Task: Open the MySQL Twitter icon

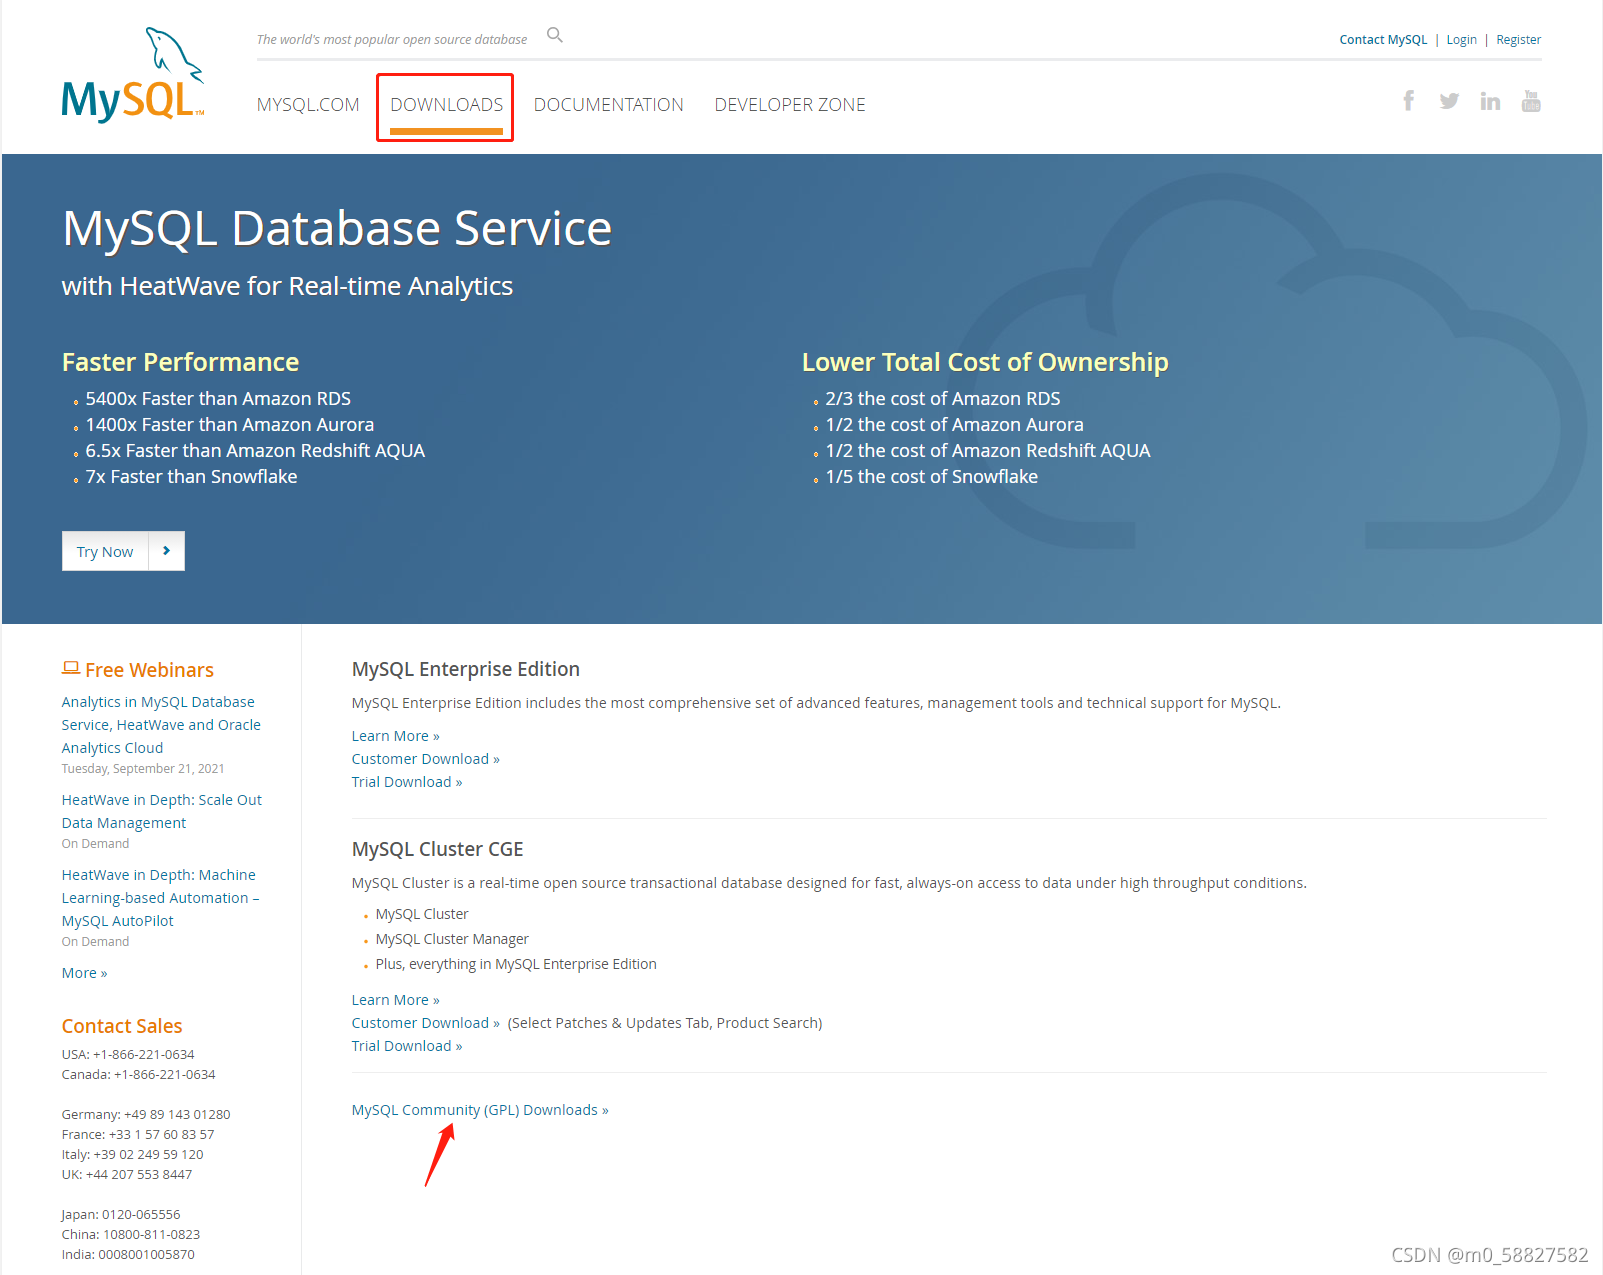Action: point(1449,101)
